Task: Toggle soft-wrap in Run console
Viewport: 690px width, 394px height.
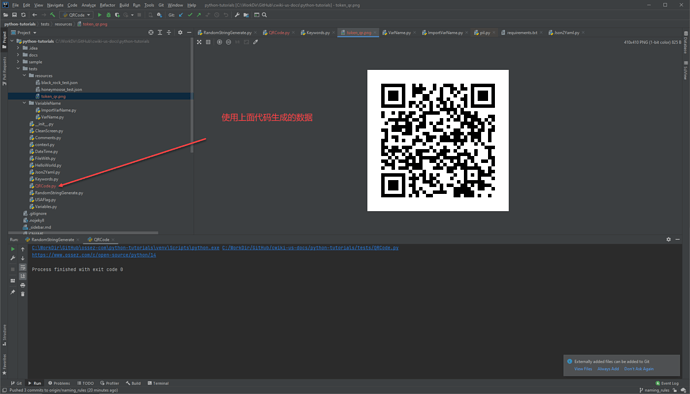Action: [23, 267]
